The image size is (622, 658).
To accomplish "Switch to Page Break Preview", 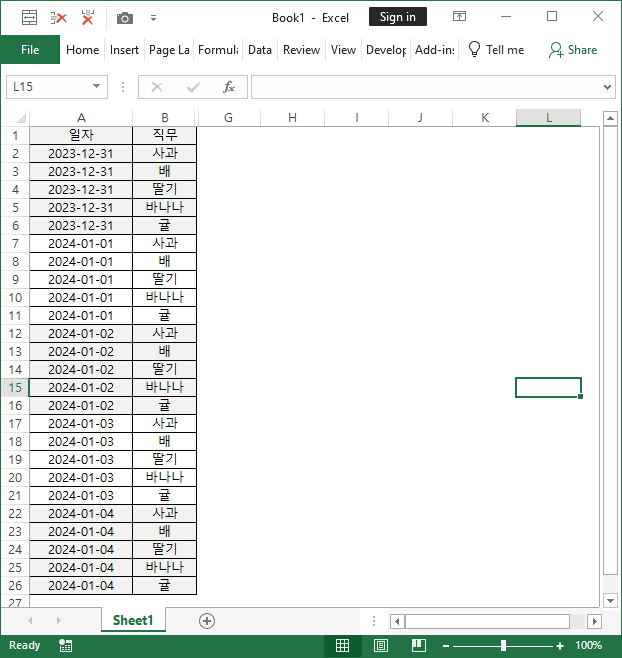I will pos(418,645).
